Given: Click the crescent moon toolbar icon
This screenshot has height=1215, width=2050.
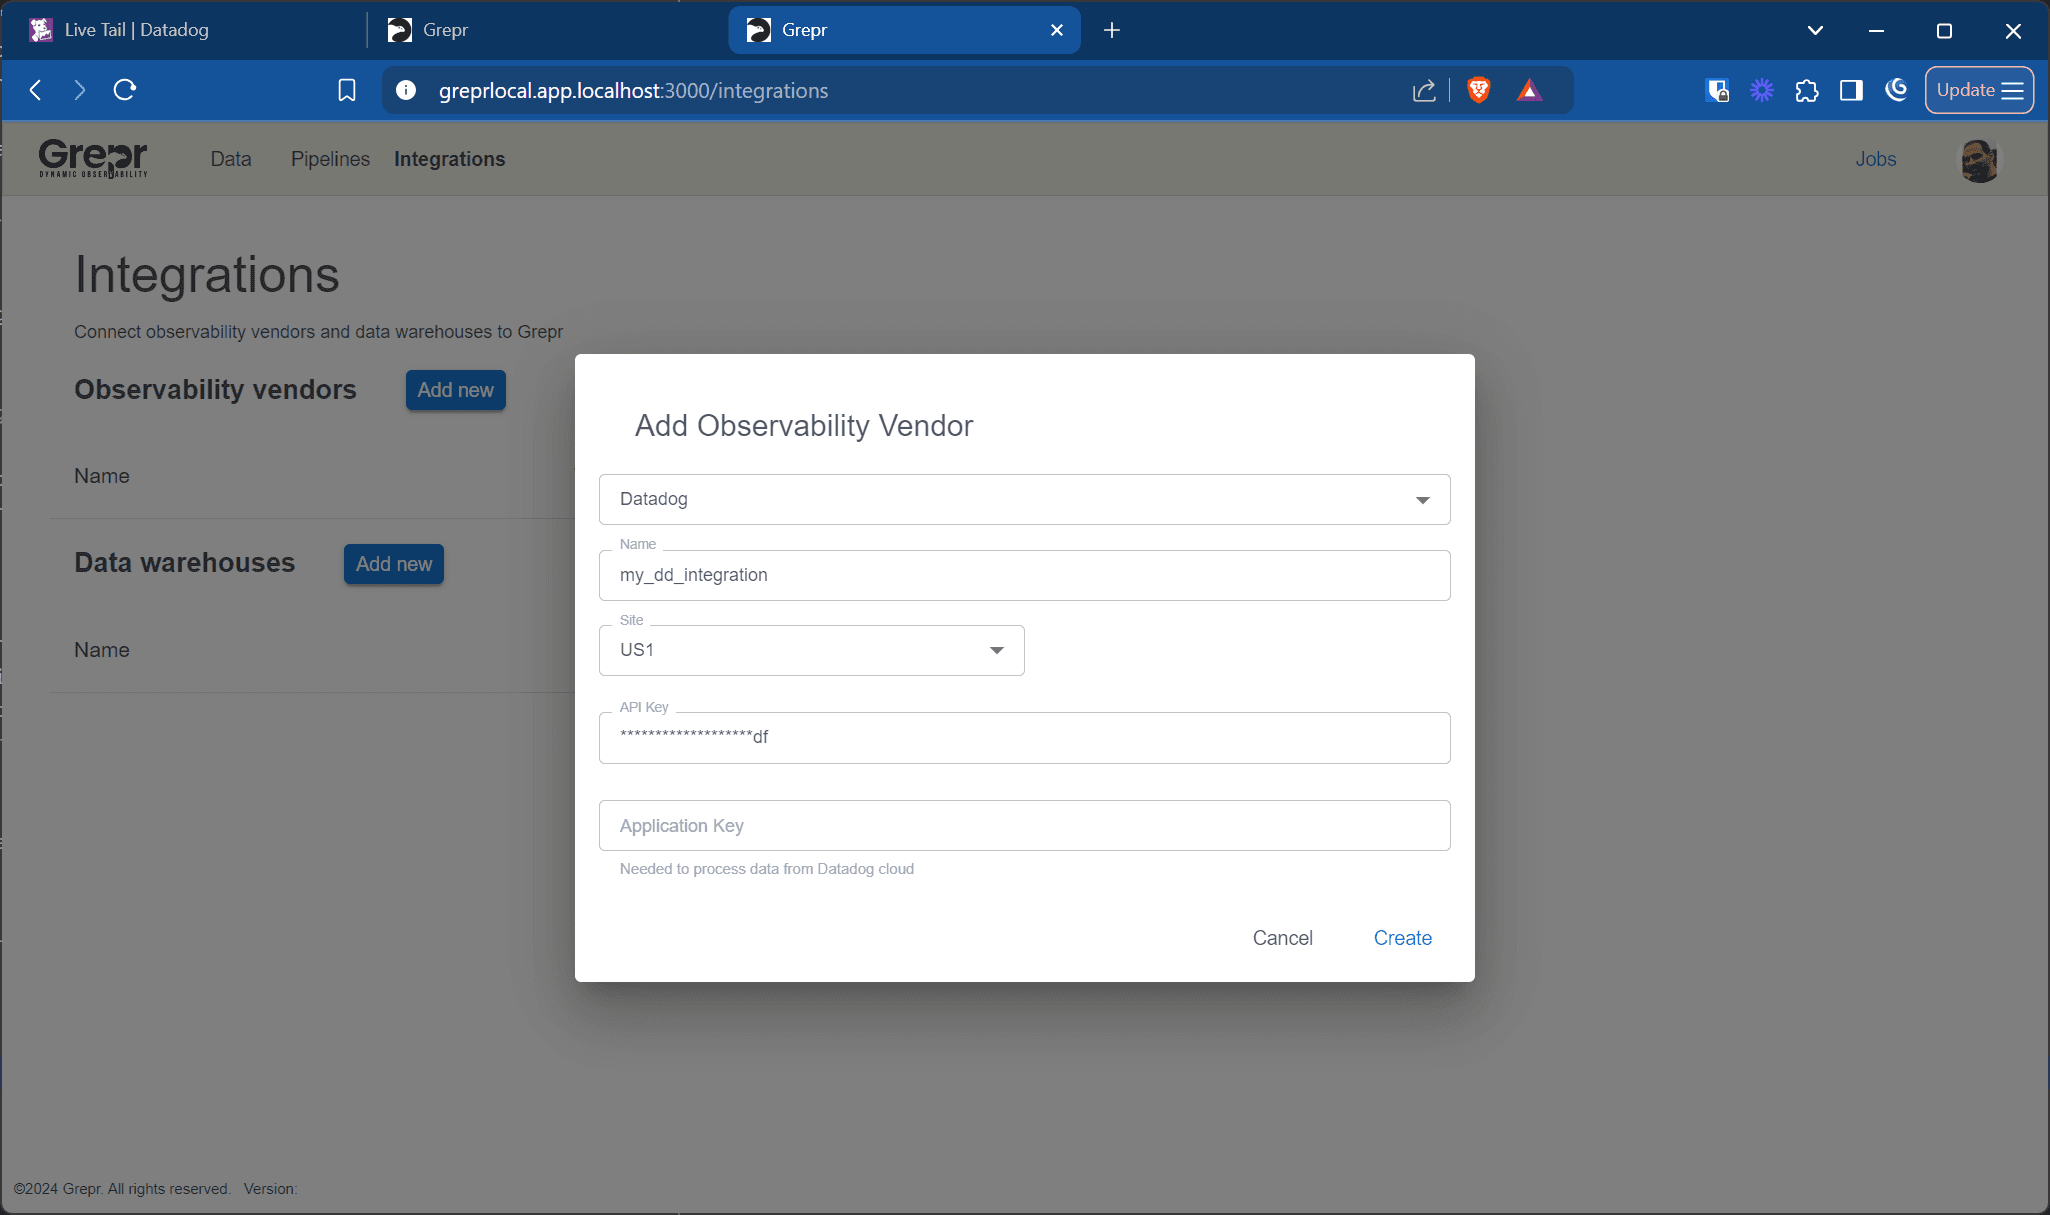Looking at the screenshot, I should 1896,90.
